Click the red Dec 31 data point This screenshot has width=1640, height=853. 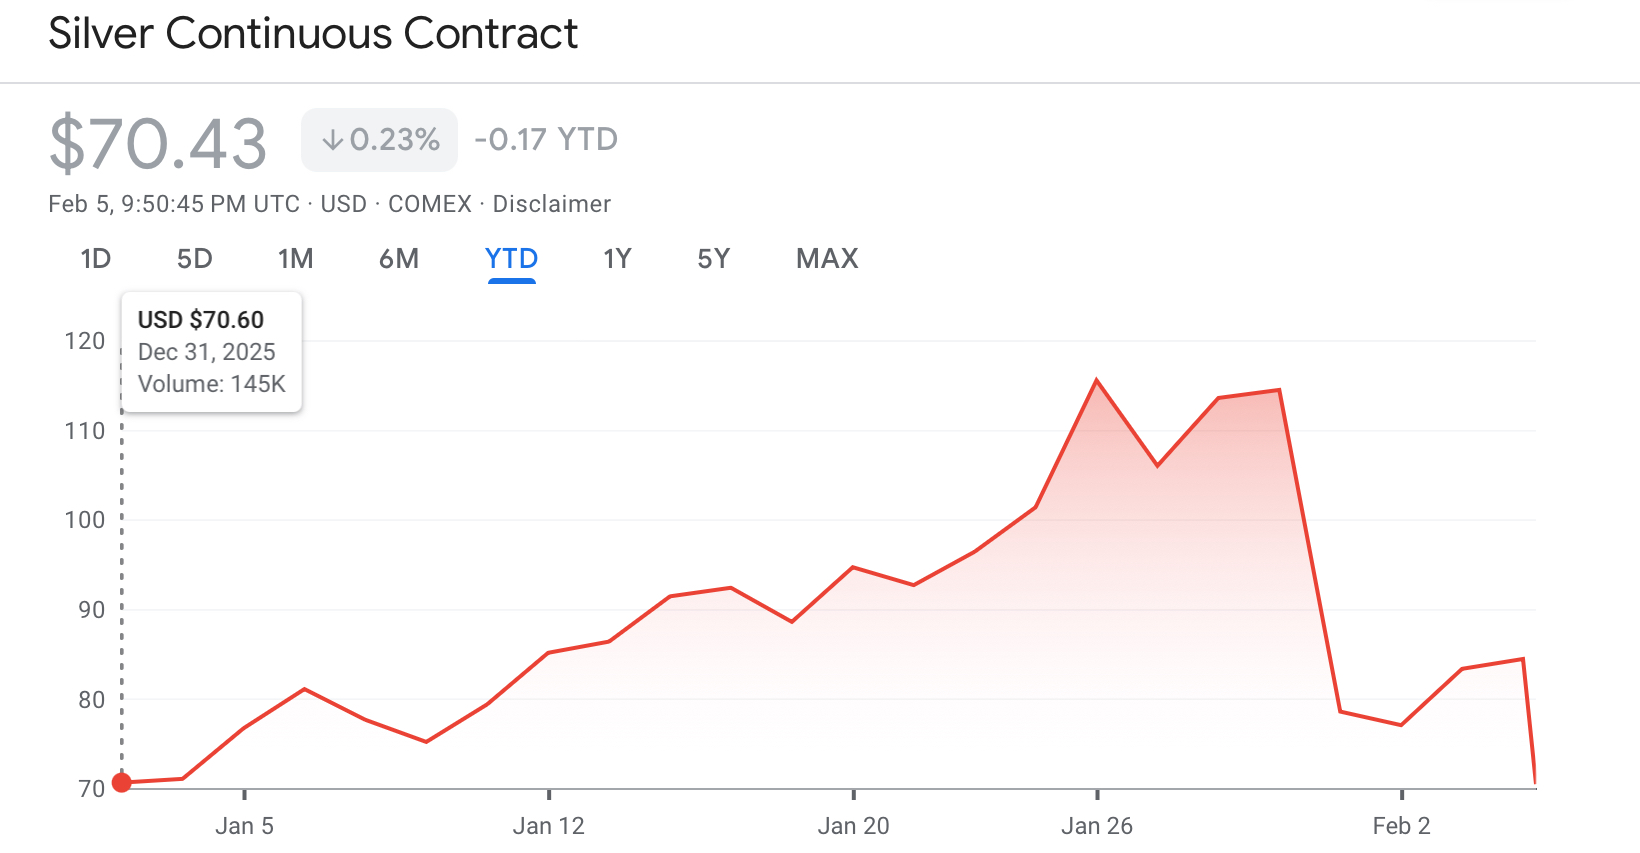click(122, 782)
